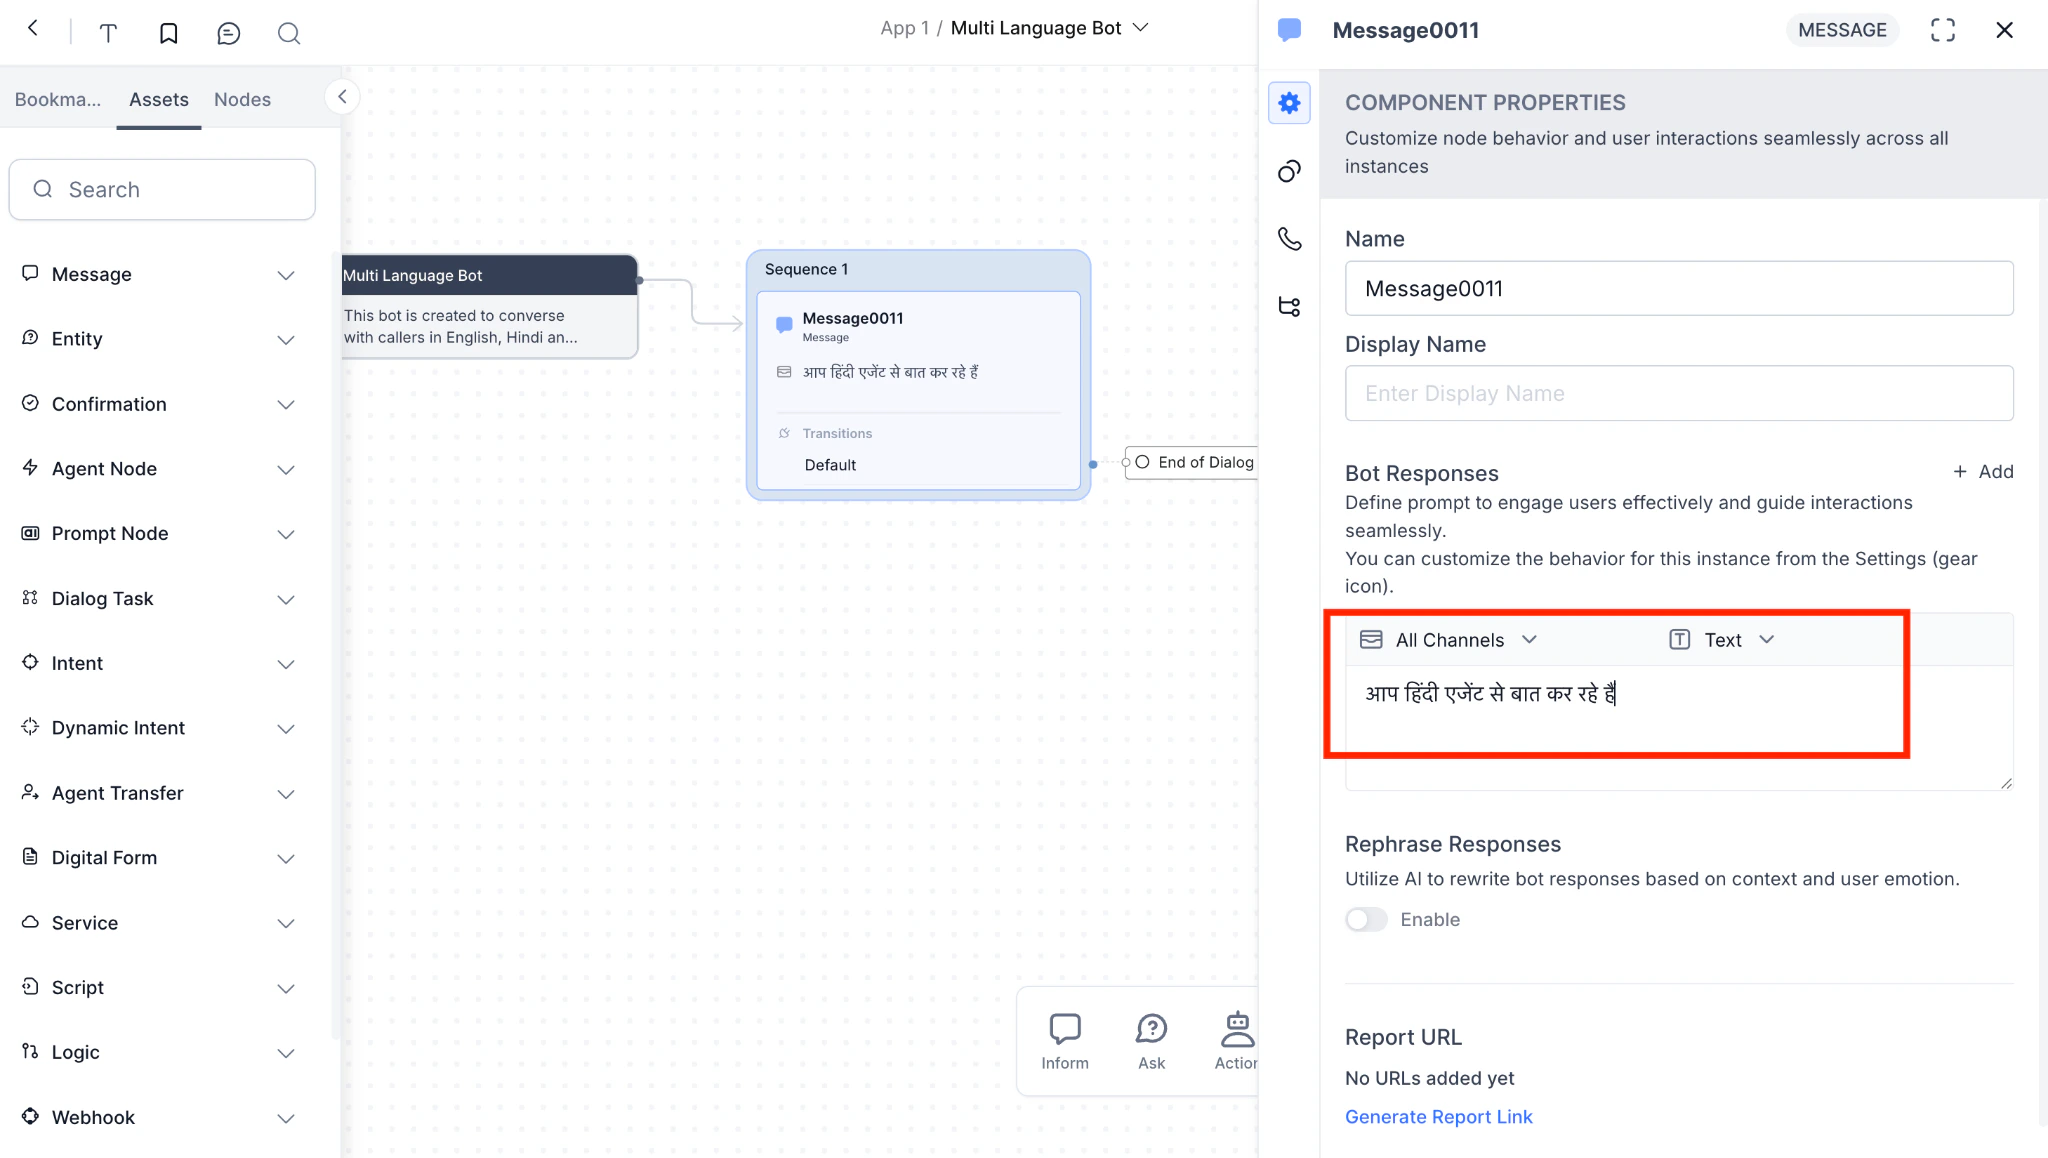Open the comments icon in the top toolbar
Image resolution: width=2048 pixels, height=1158 pixels.
[x=229, y=32]
